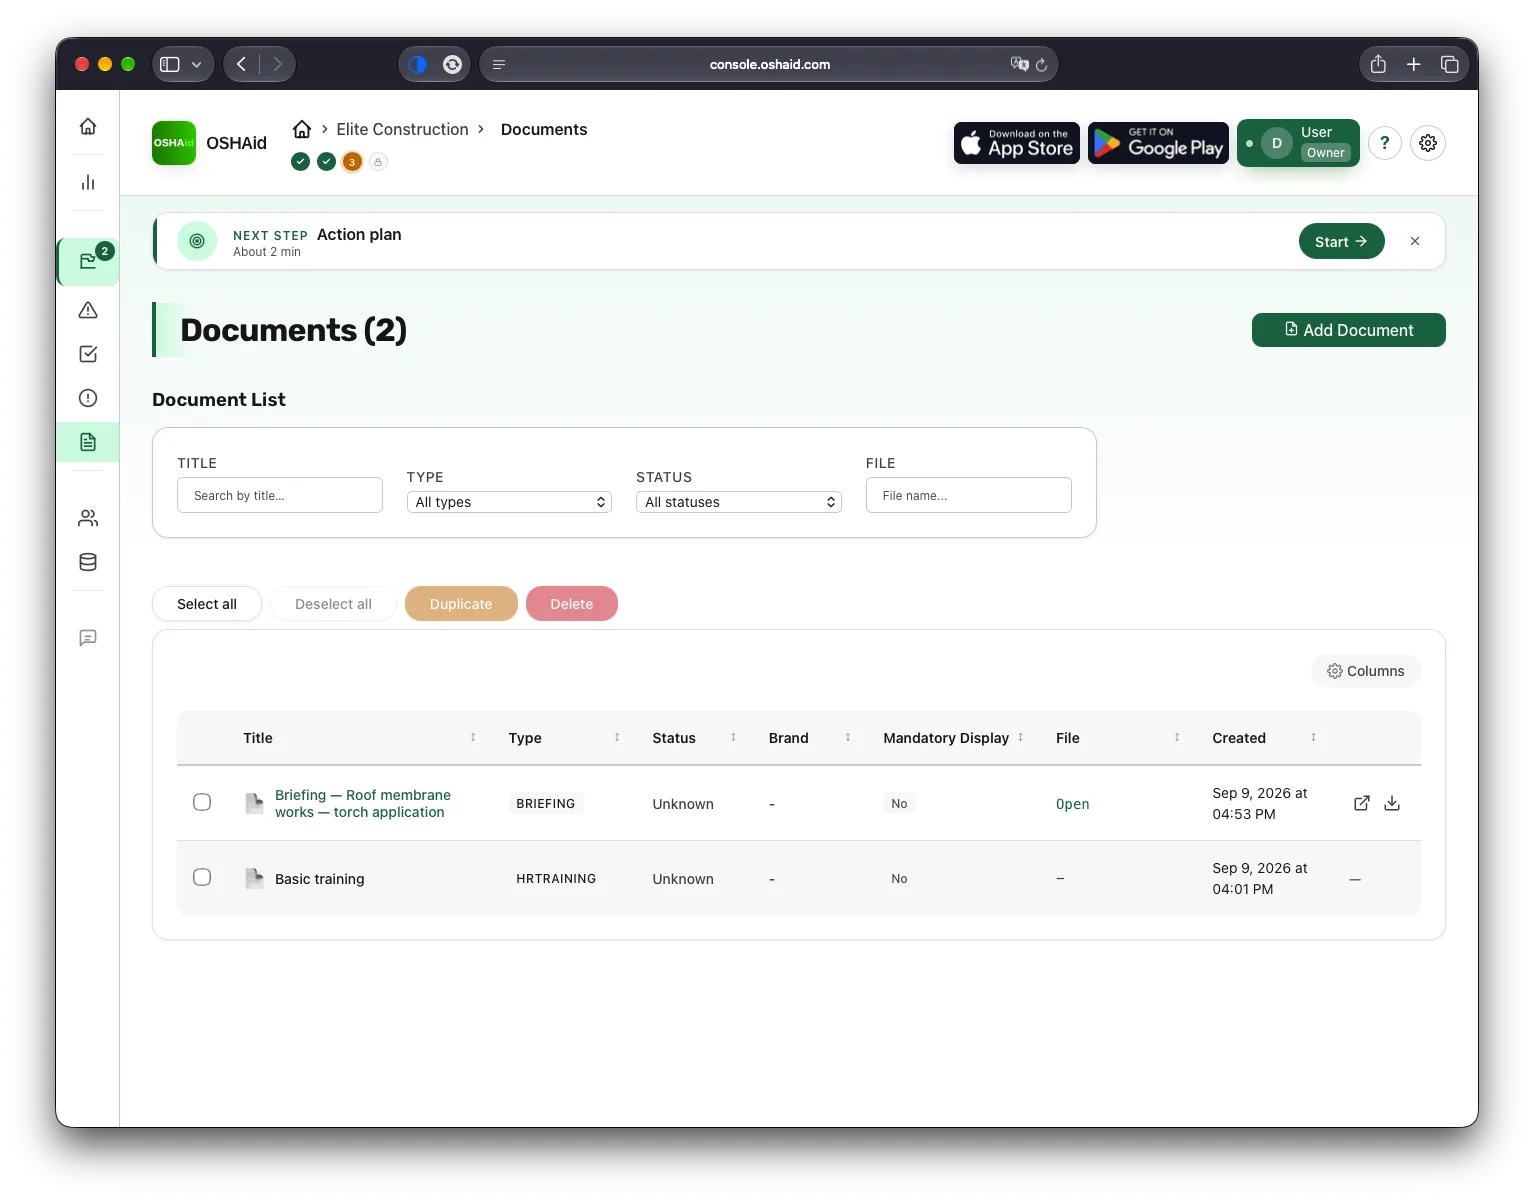Viewport: 1534px width, 1201px height.
Task: Click the browser address bar
Action: click(769, 64)
